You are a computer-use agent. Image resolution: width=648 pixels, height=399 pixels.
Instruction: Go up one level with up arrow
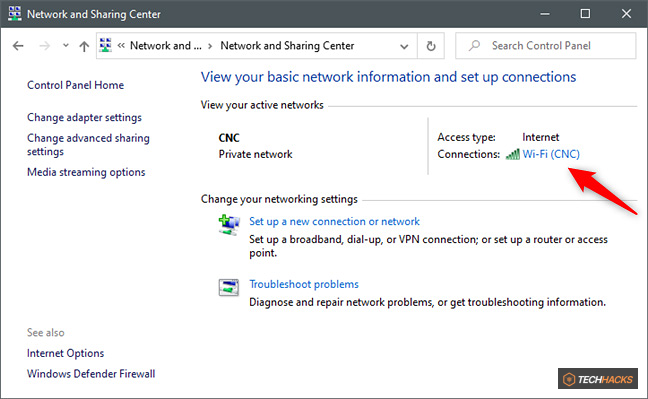click(x=84, y=46)
